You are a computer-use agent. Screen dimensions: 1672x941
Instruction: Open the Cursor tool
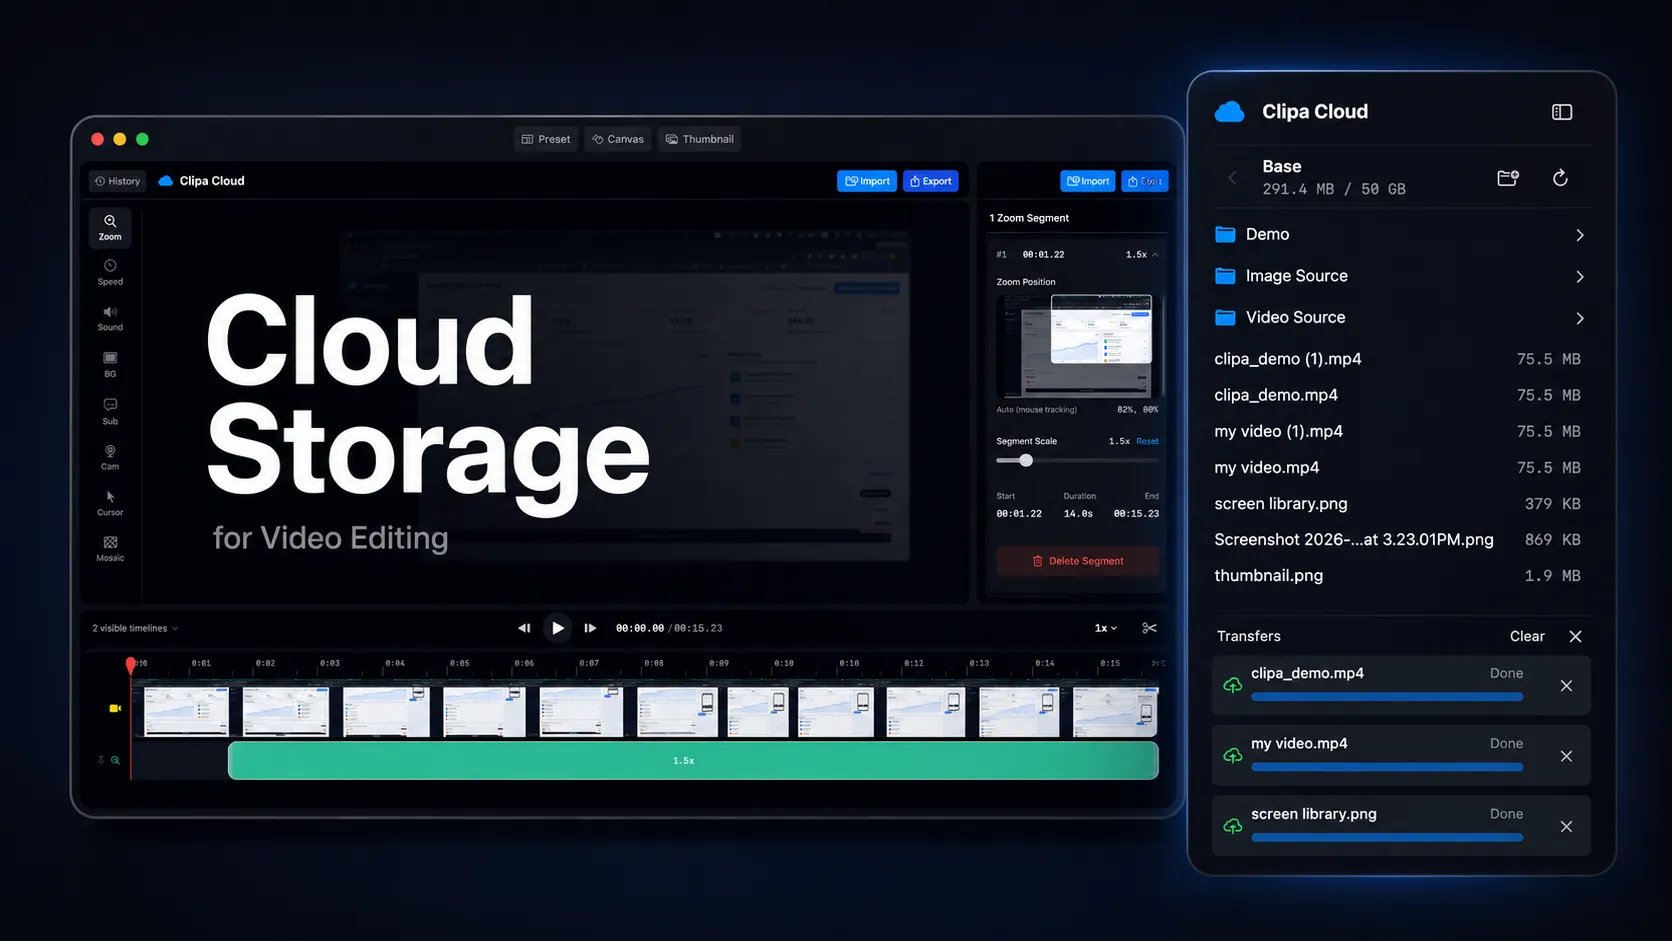click(x=110, y=503)
